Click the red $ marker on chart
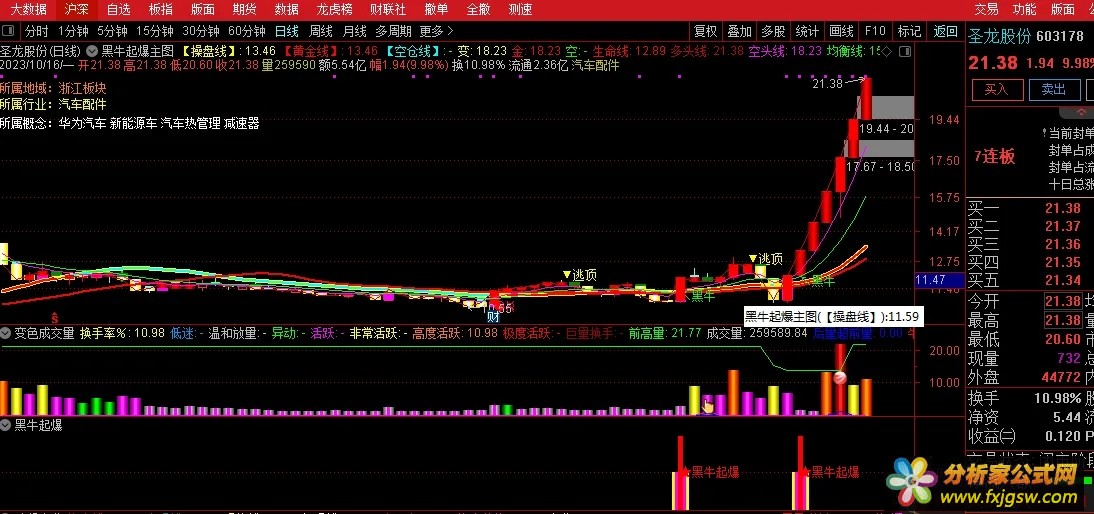Image resolution: width=1094 pixels, height=514 pixels. point(54,318)
